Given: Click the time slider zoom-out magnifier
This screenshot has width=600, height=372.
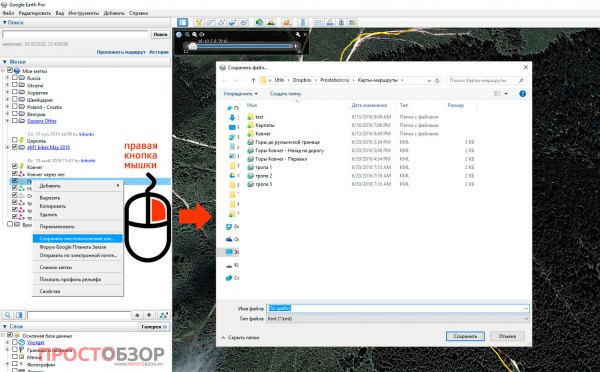Looking at the screenshot, I should [x=187, y=34].
